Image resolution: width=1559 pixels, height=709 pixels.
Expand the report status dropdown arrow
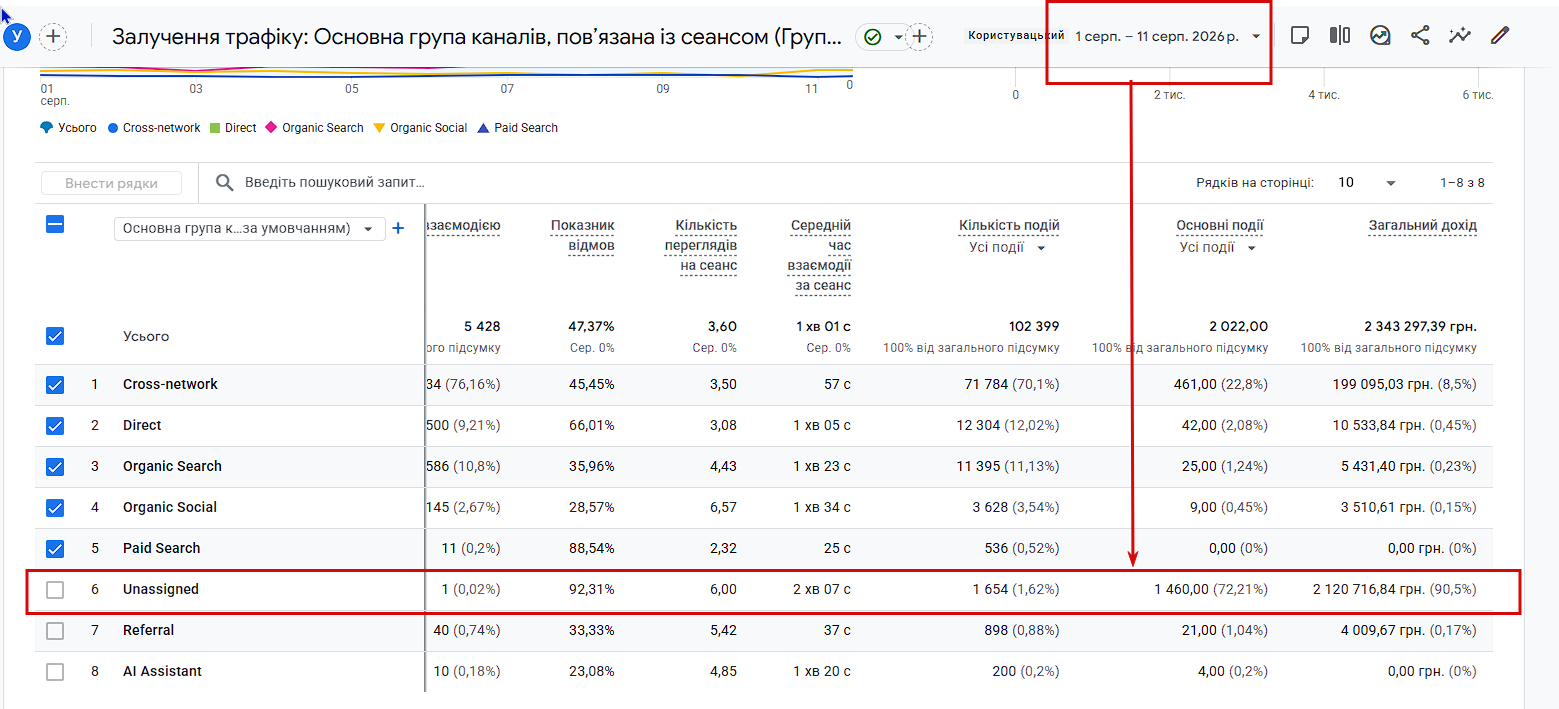click(x=898, y=37)
